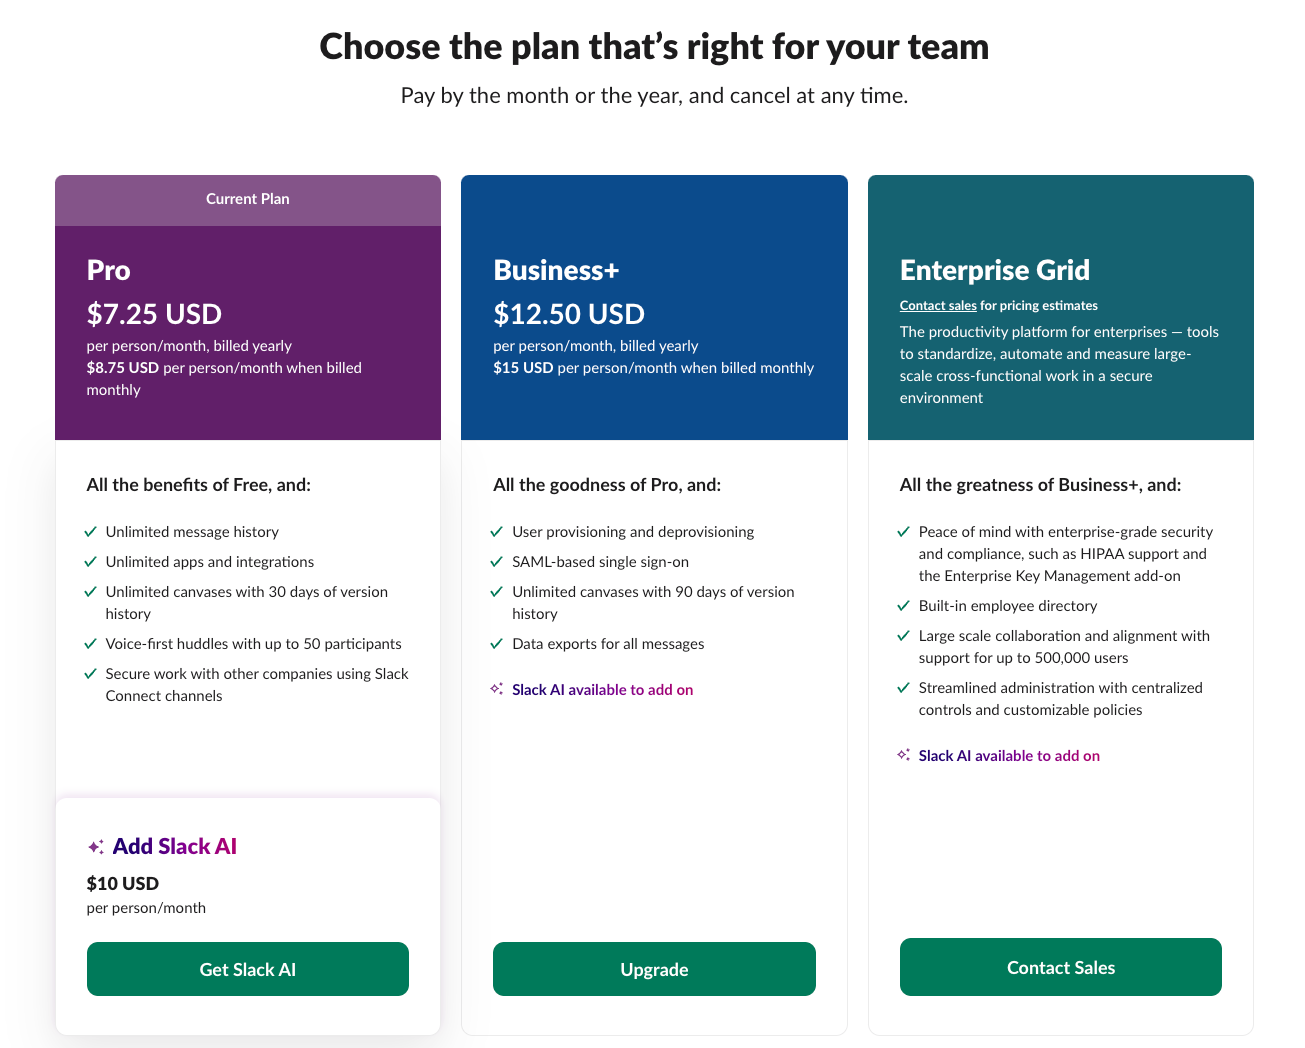The height and width of the screenshot is (1048, 1305).
Task: Select the Current Plan banner on Pro
Action: coord(248,200)
